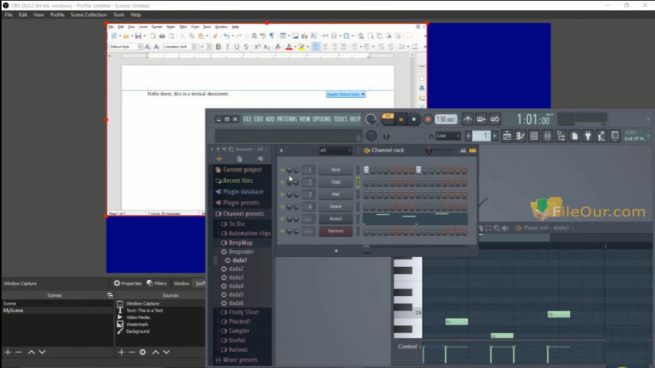Viewport: 655px width, 368px height.
Task: Toggle formatting marks pilcrow icon in Writer
Action: [x=272, y=36]
